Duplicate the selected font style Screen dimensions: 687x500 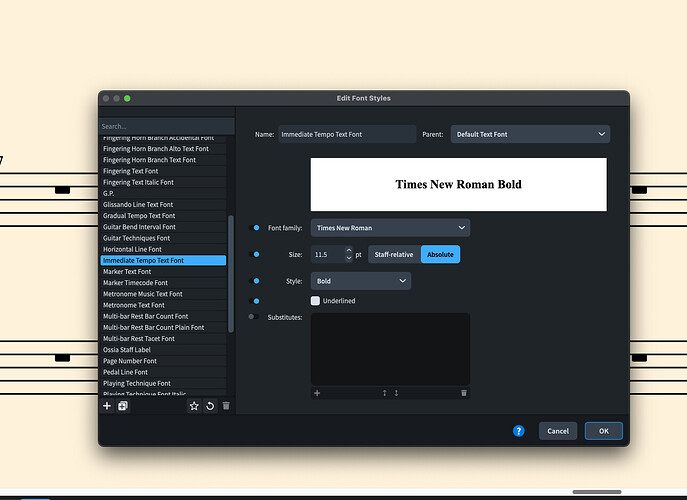point(123,406)
